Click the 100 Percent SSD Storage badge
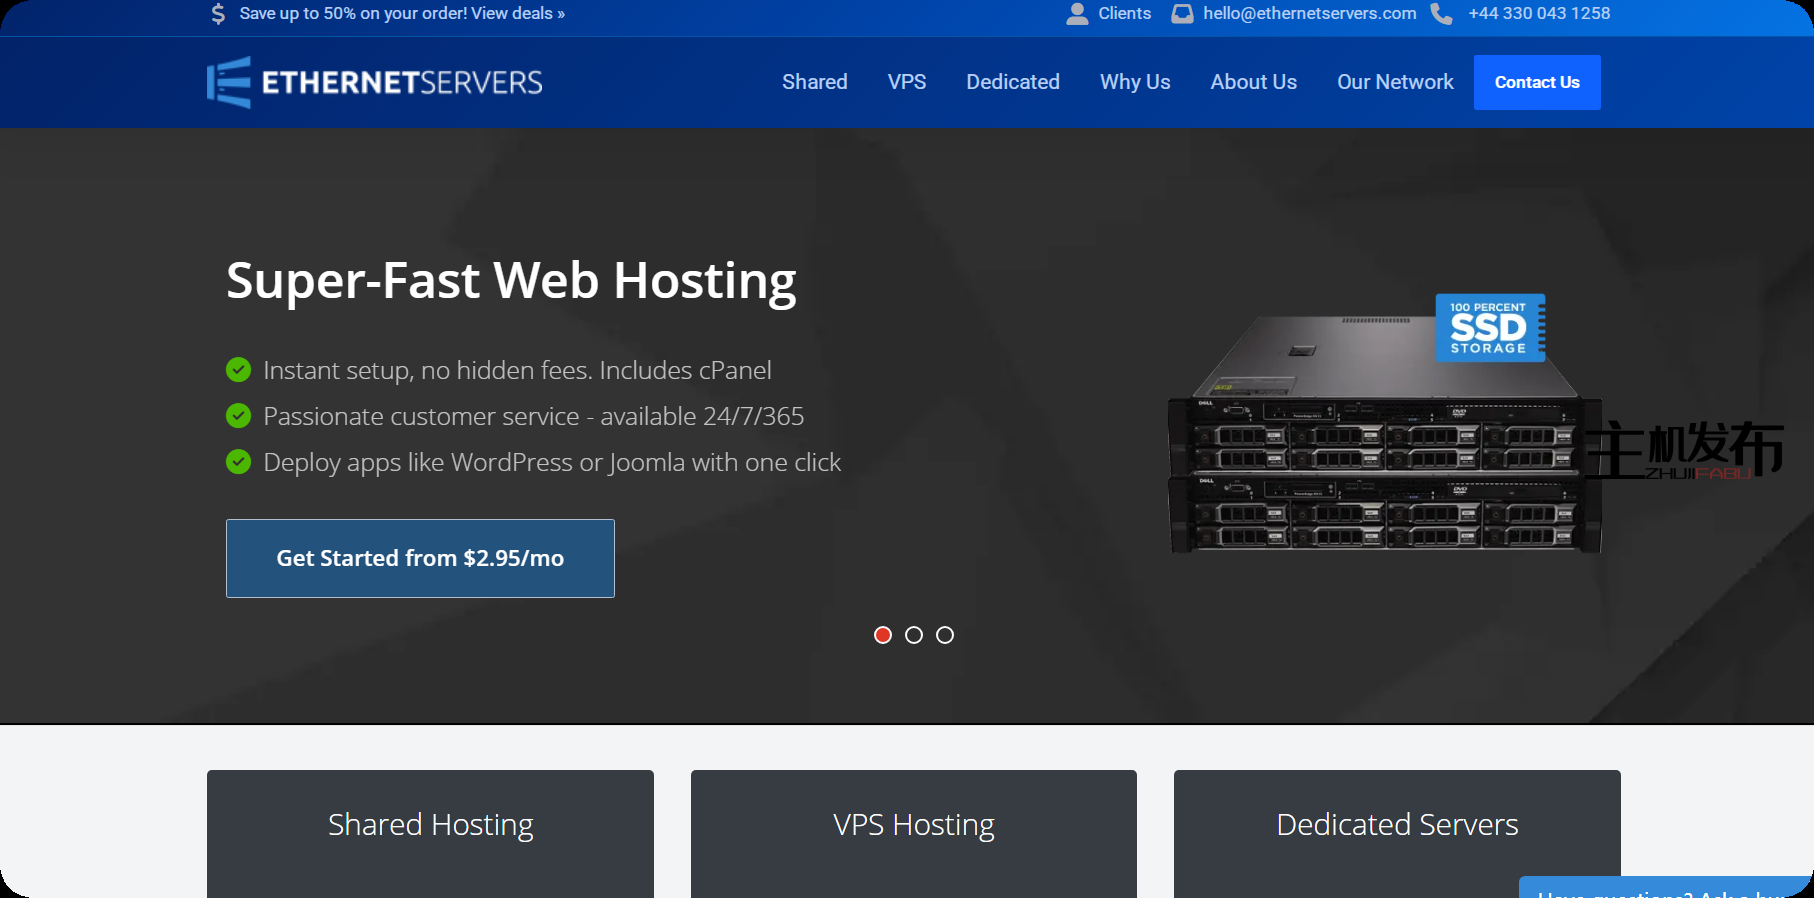 pyautogui.click(x=1489, y=328)
